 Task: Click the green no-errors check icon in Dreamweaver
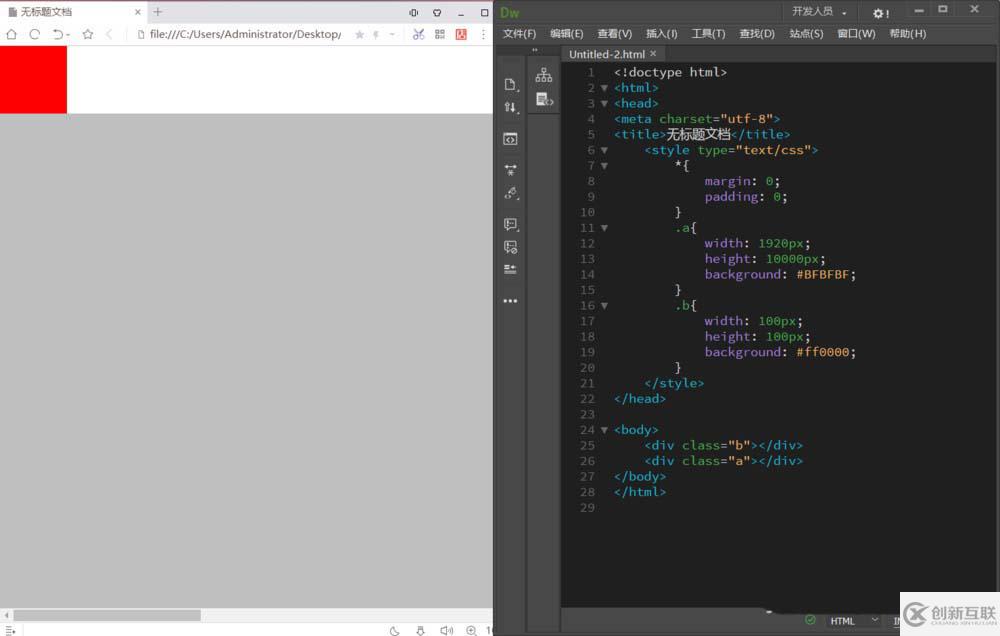(x=810, y=620)
